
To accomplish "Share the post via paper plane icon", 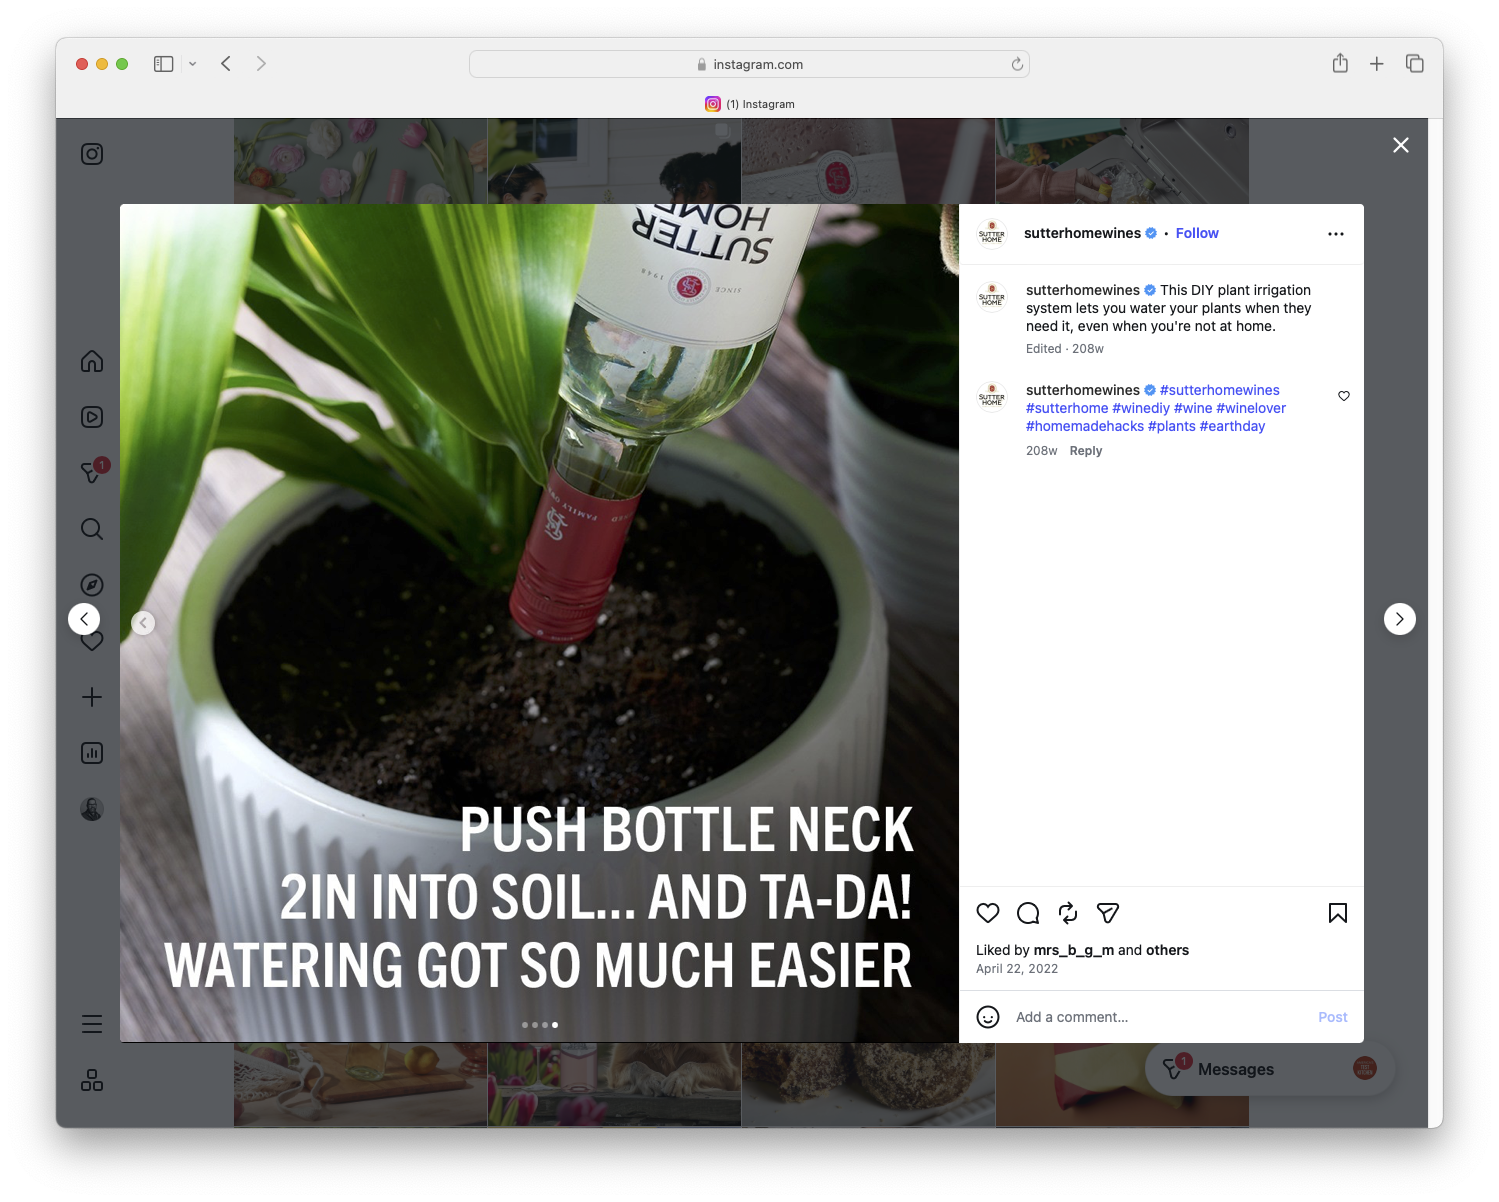I will coord(1107,913).
